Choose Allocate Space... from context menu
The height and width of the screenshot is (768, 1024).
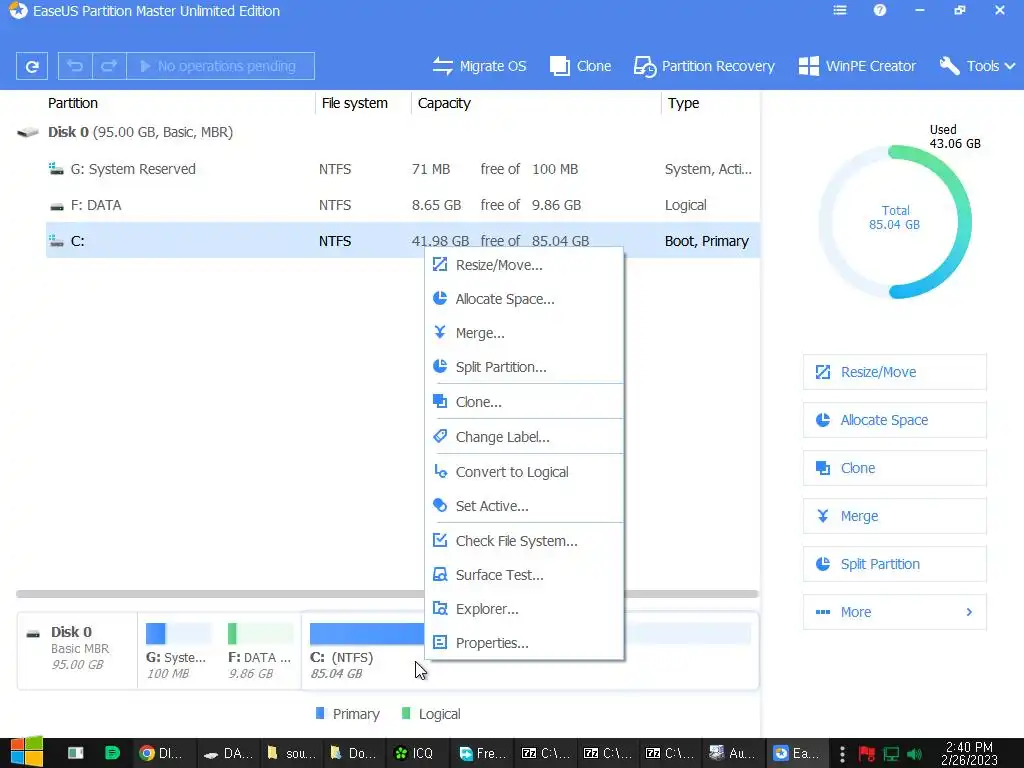point(524,299)
